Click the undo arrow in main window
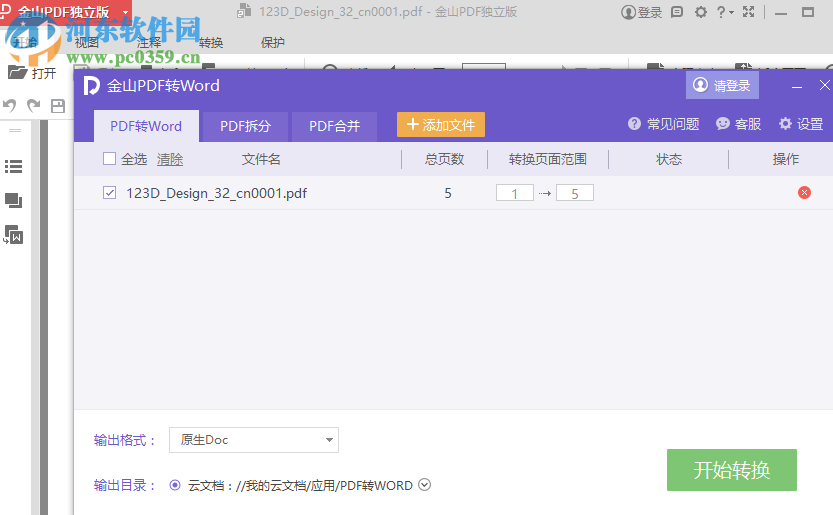The width and height of the screenshot is (833, 515). click(10, 106)
